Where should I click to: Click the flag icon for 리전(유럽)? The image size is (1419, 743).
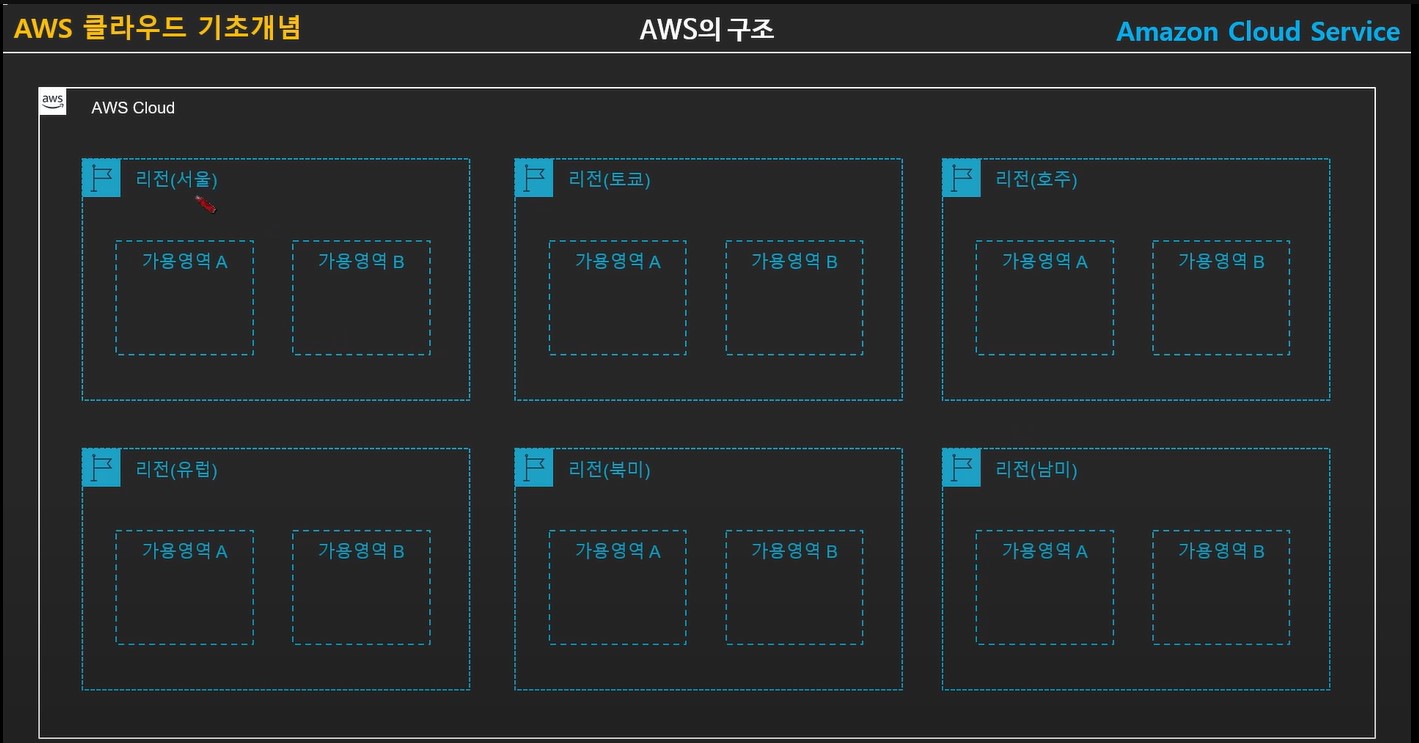[x=101, y=467]
